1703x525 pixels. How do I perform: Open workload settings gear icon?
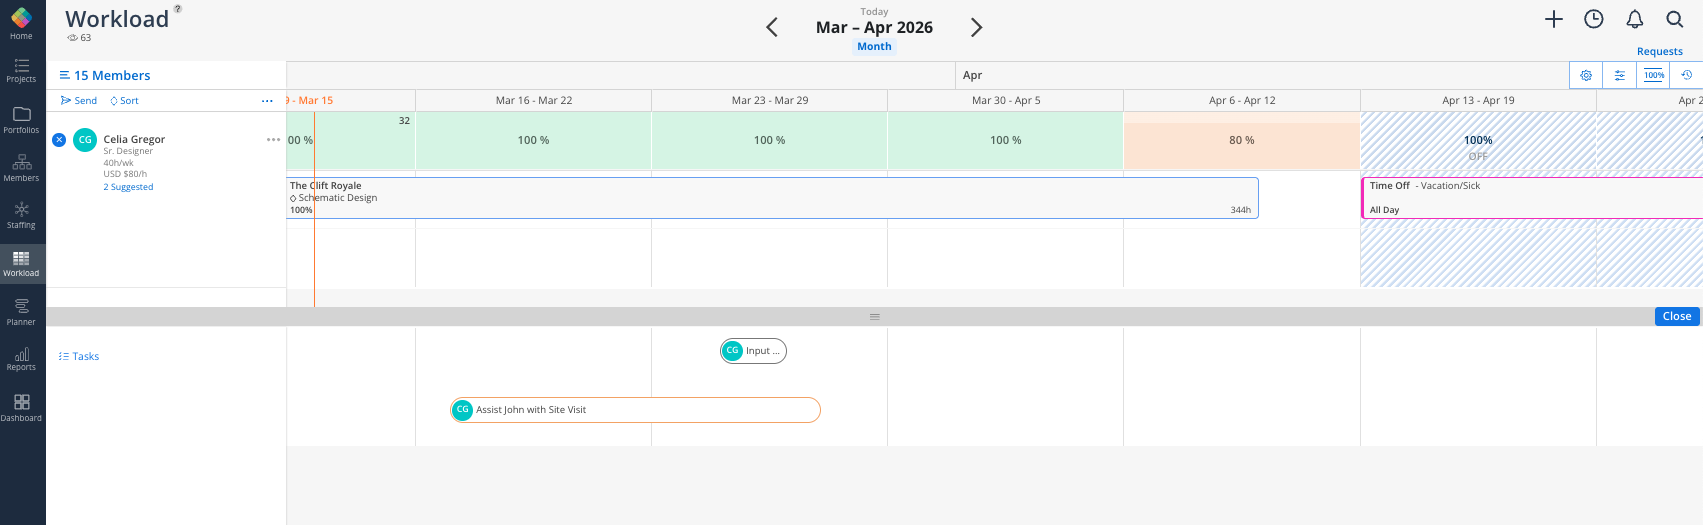[x=1586, y=75]
